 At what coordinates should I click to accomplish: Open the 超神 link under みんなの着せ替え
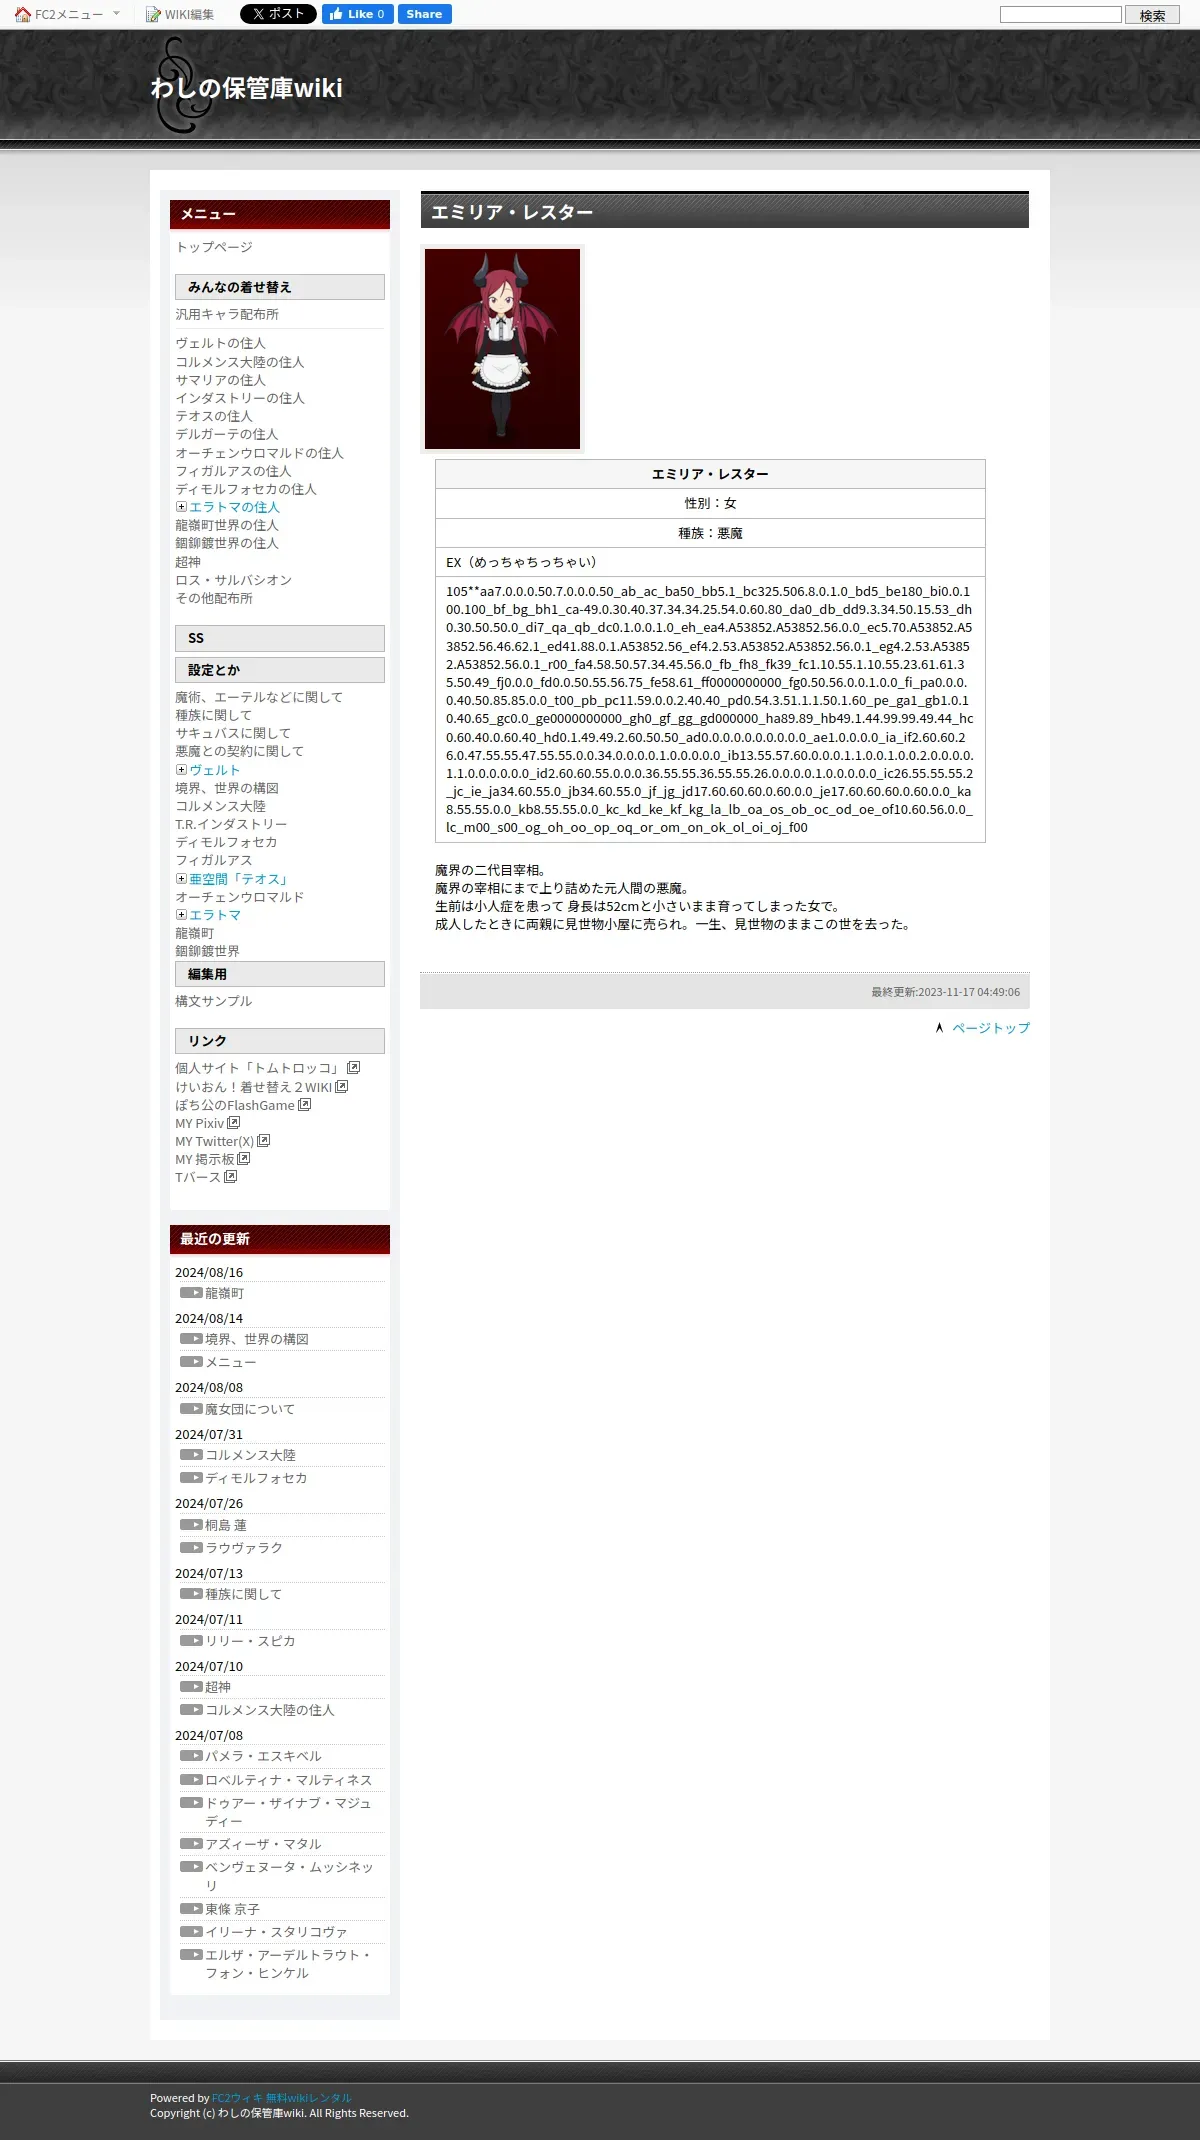pyautogui.click(x=188, y=562)
